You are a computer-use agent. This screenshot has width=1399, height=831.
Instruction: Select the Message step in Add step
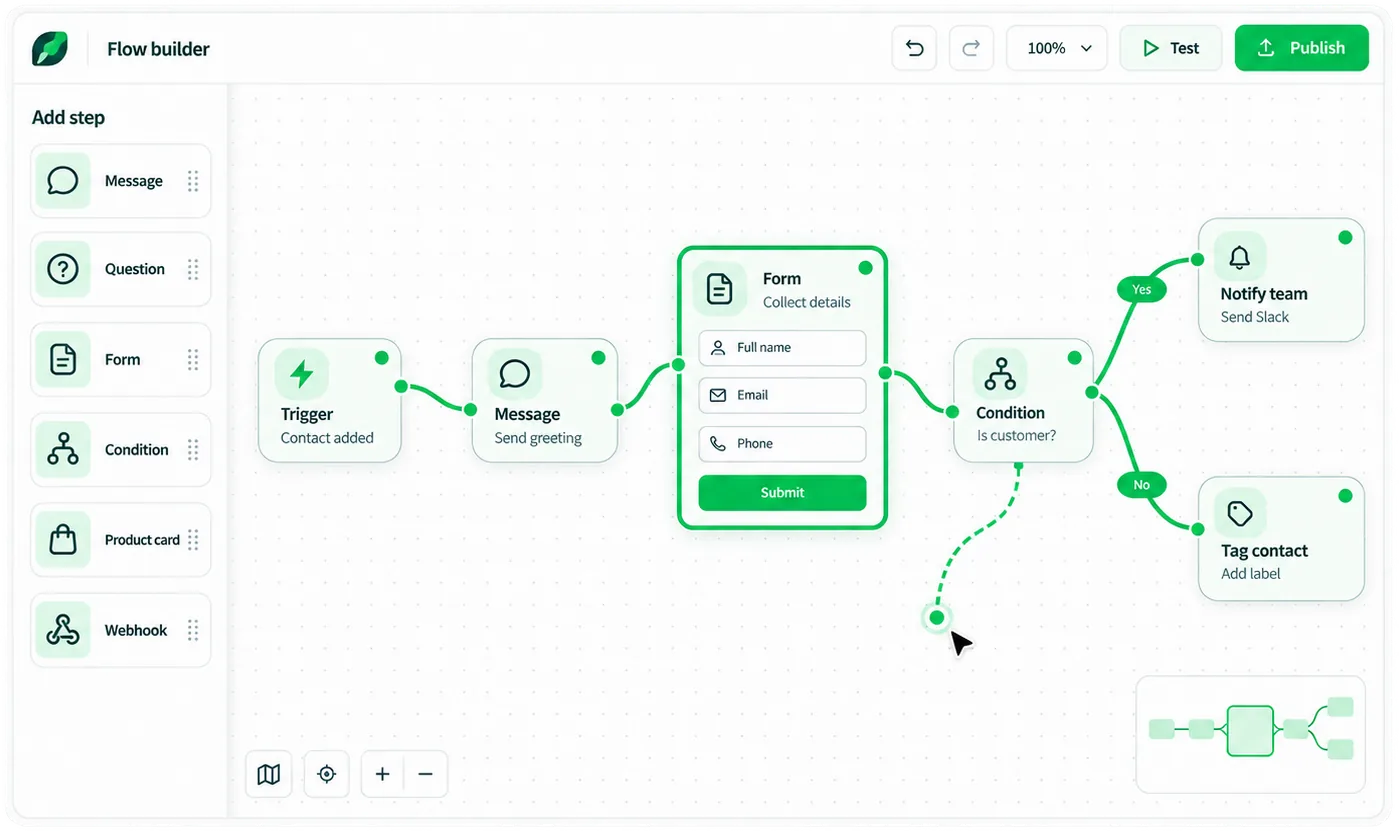point(121,181)
